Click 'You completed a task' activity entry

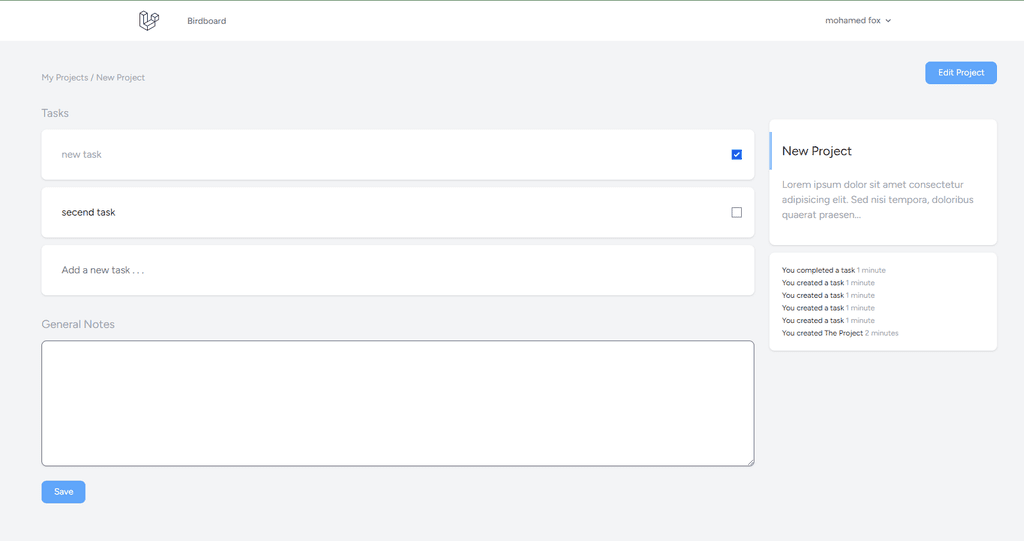833,270
